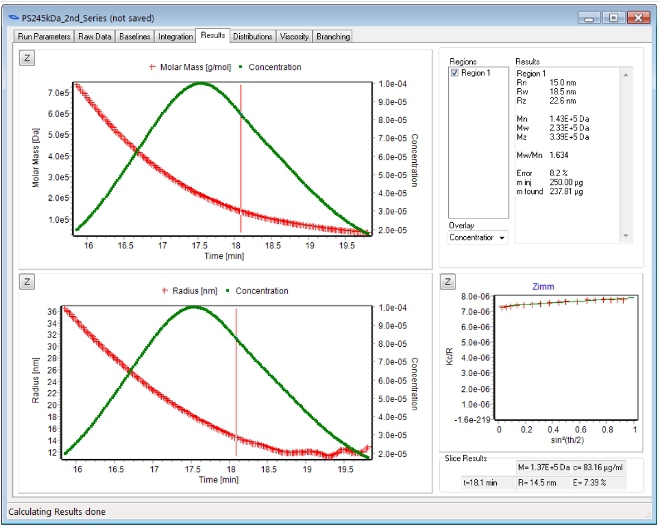Click the Z zoom button above radius chart
Screen dimensions: 660x528
point(28,283)
